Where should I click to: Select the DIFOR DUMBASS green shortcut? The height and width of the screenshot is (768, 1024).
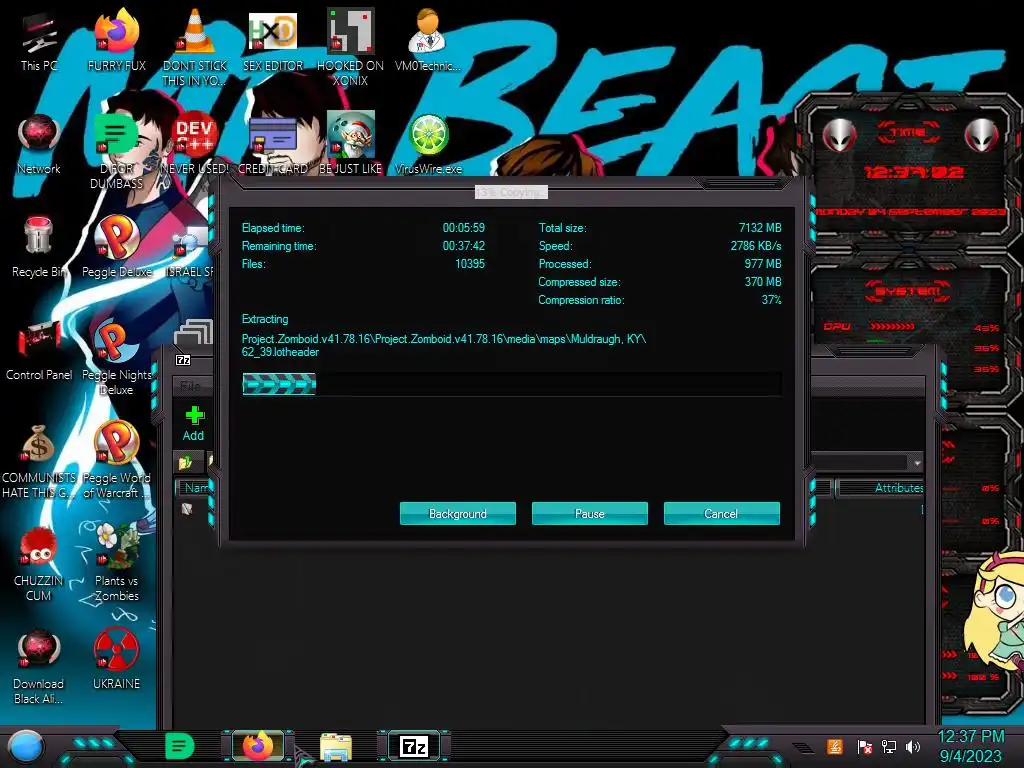(x=116, y=150)
